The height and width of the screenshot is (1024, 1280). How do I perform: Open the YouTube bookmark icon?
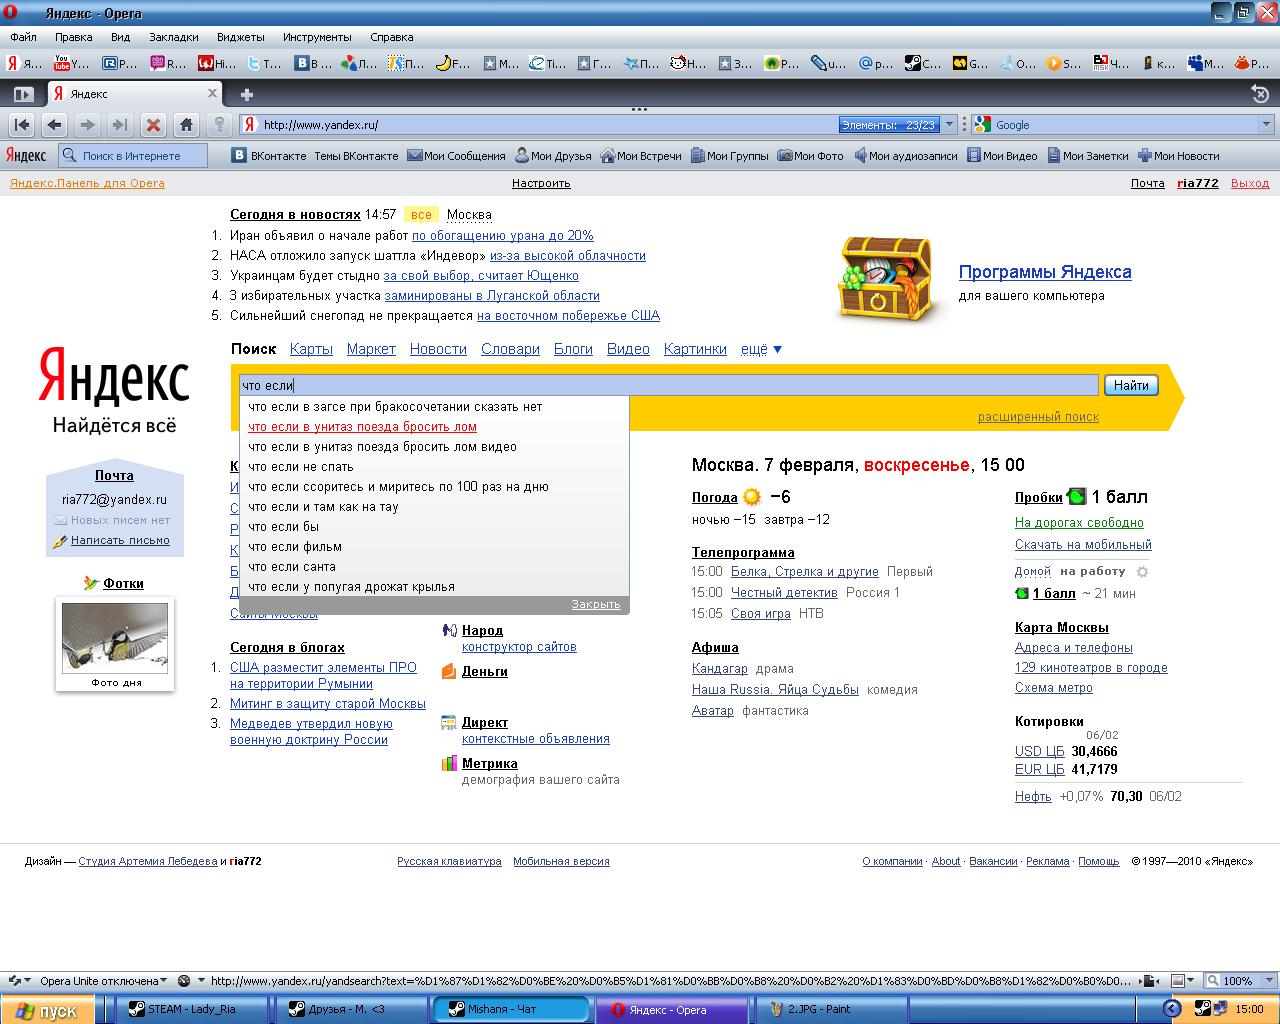click(x=62, y=63)
